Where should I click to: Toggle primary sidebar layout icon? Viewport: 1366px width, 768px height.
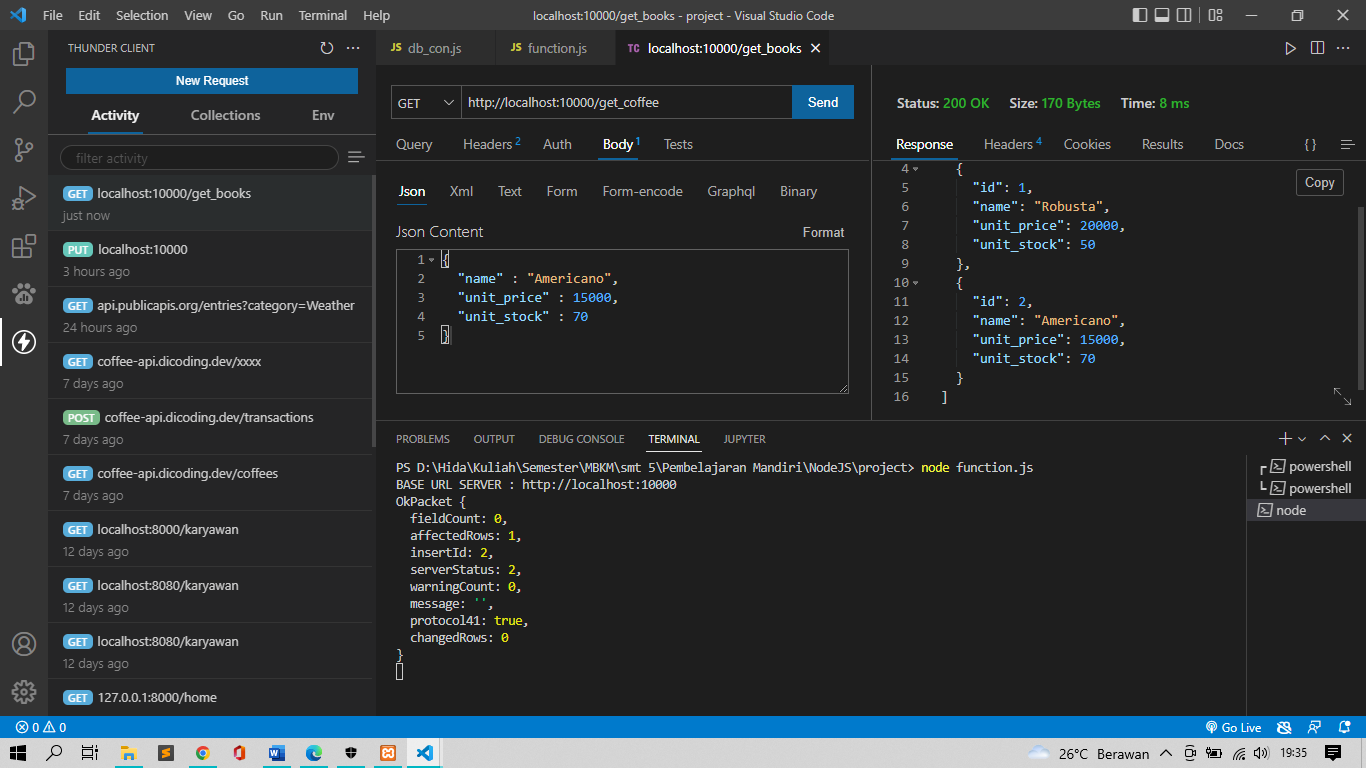click(1140, 16)
